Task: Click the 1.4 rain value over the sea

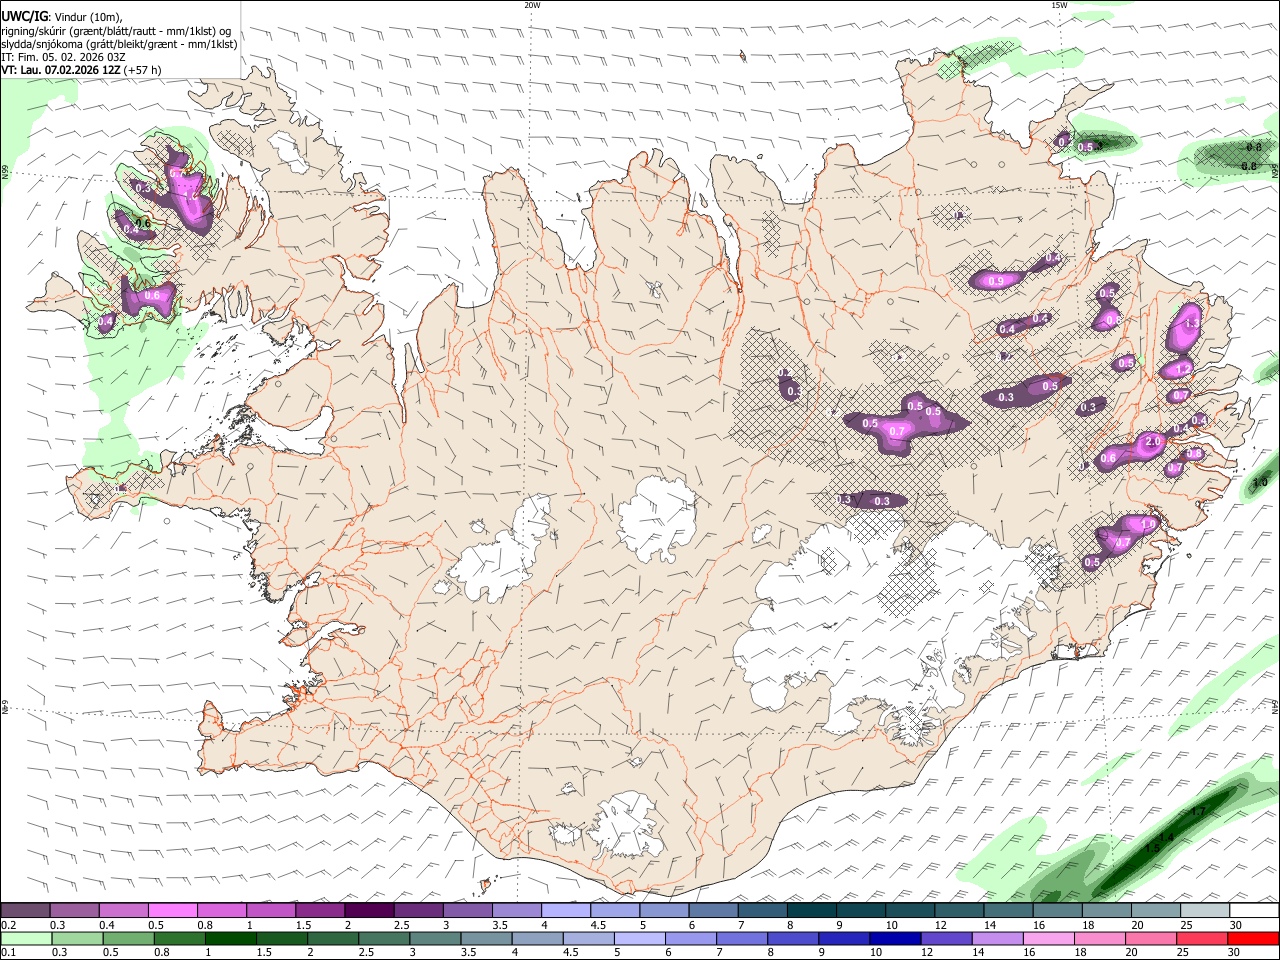Action: pos(1166,837)
